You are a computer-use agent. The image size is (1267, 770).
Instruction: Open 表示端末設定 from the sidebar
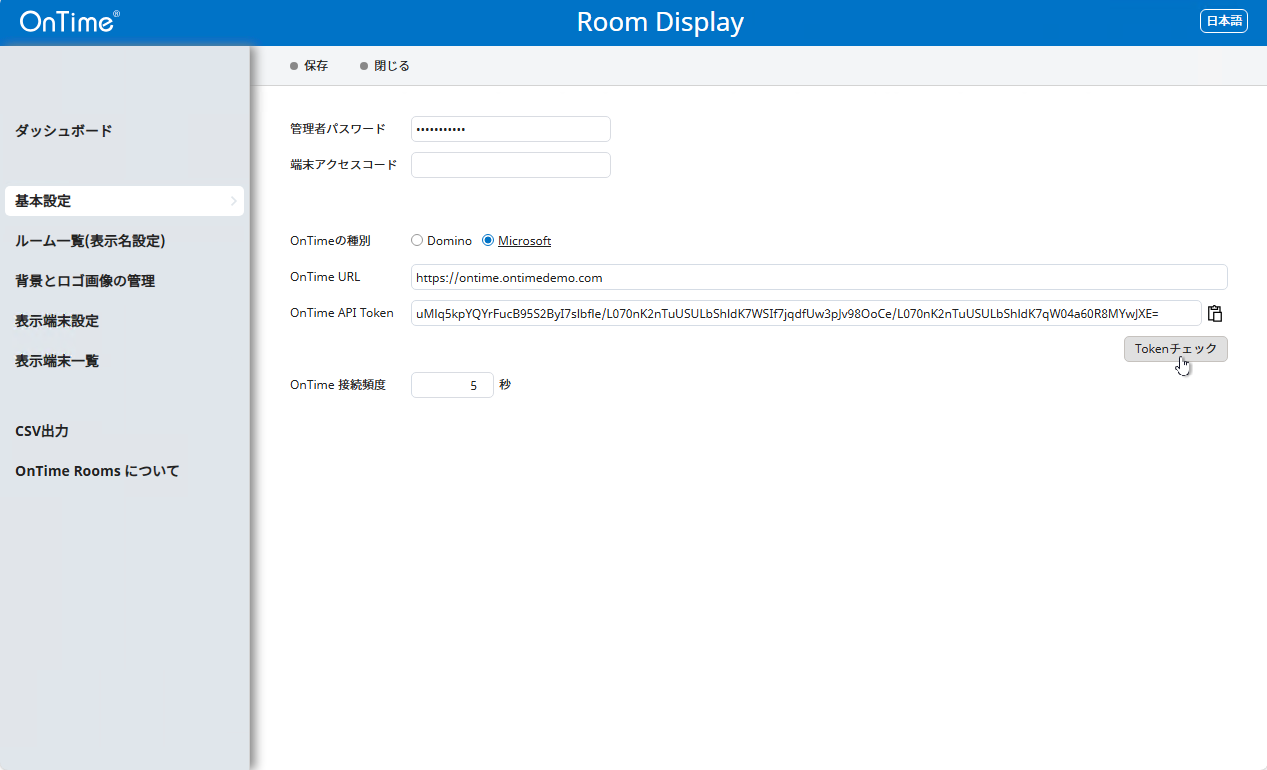click(57, 321)
